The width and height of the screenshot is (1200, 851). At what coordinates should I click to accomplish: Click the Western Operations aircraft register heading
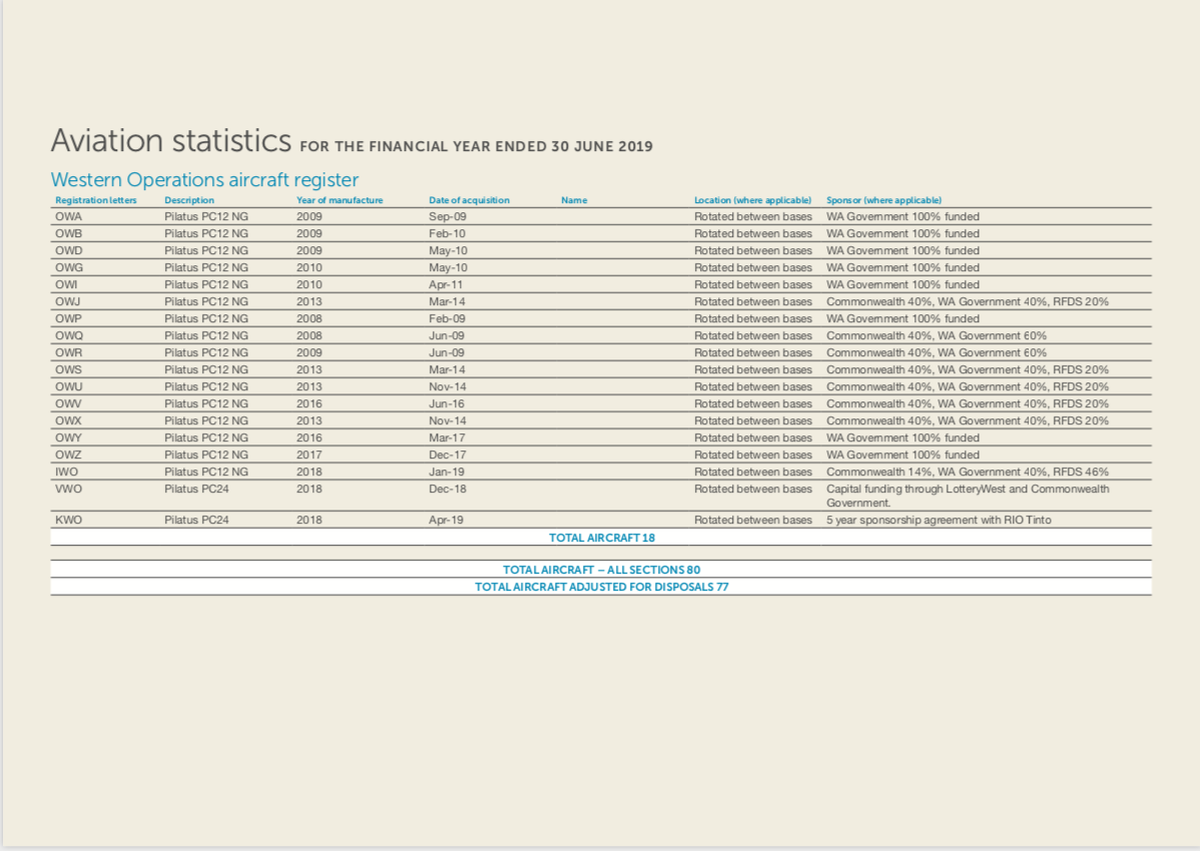[x=204, y=180]
